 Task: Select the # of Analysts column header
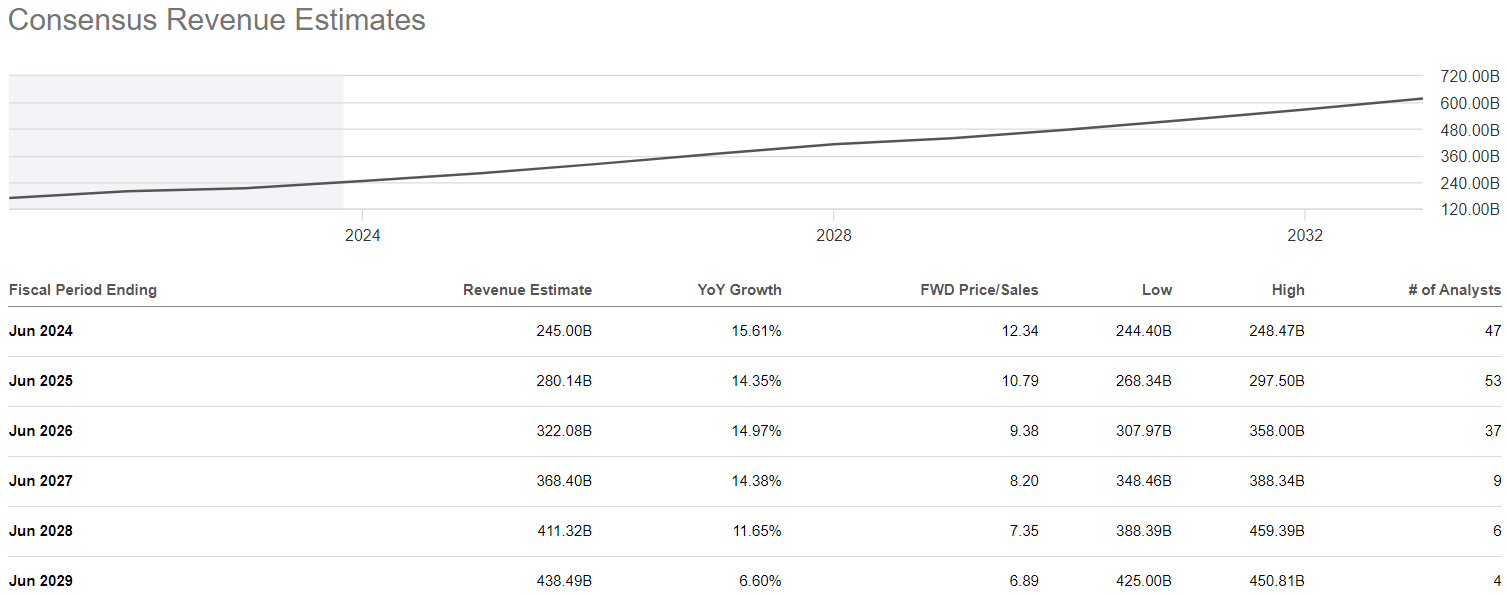(x=1453, y=290)
